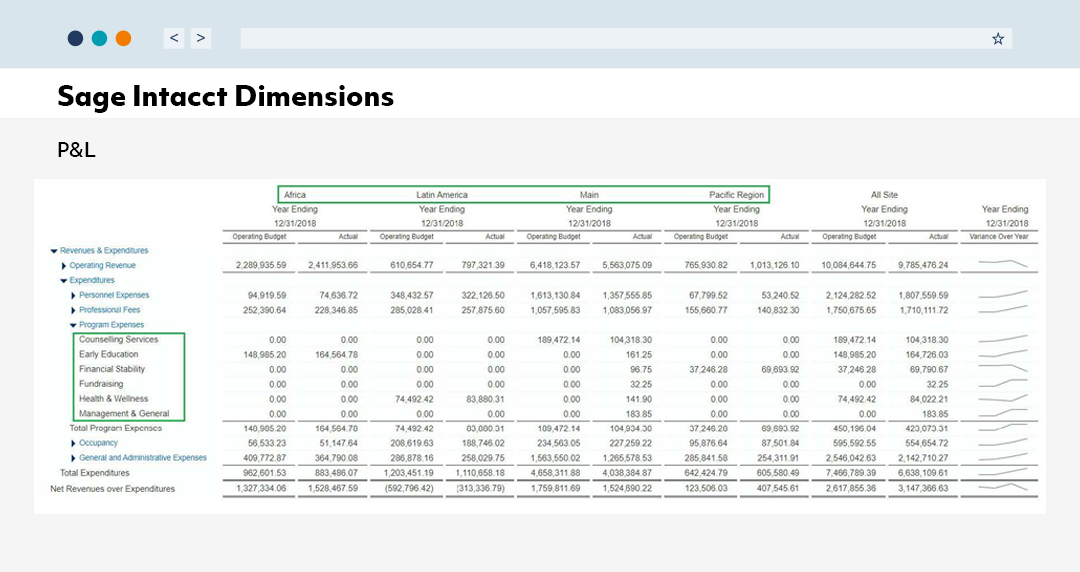Click the Pacific Region column header

(x=736, y=195)
